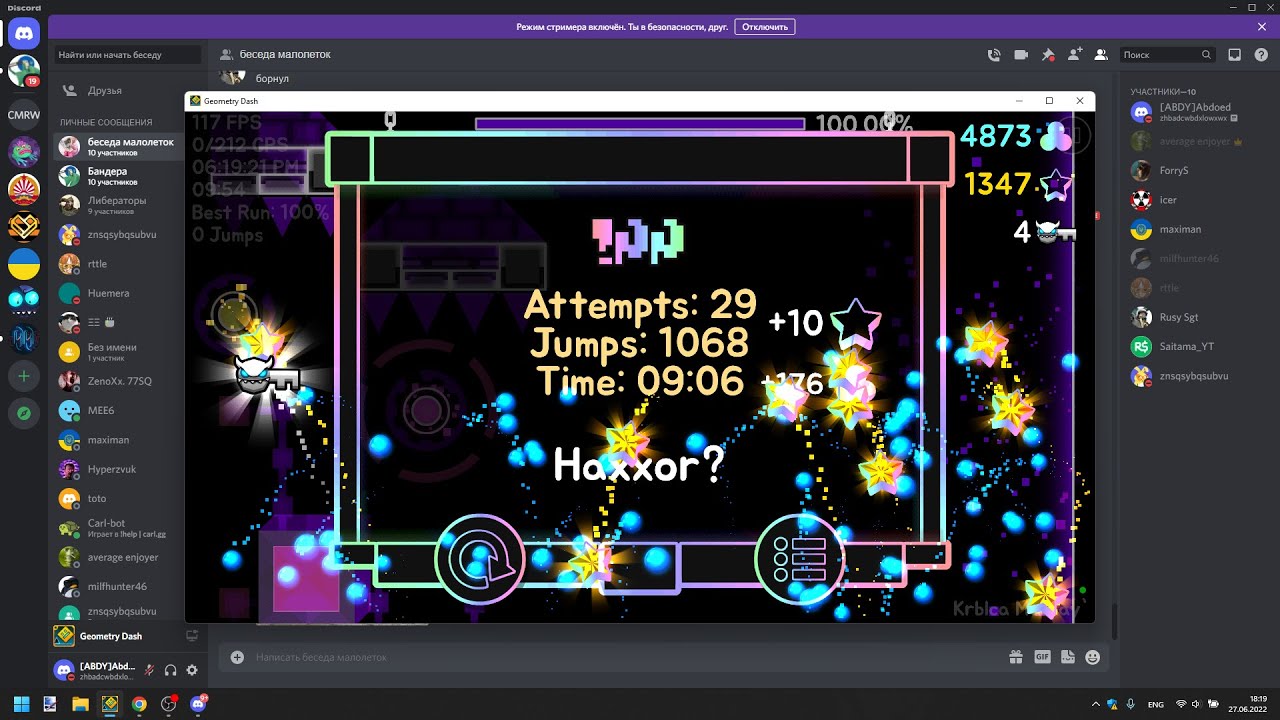Click the Отключить streamer mode button
This screenshot has width=1280, height=720.
point(765,27)
